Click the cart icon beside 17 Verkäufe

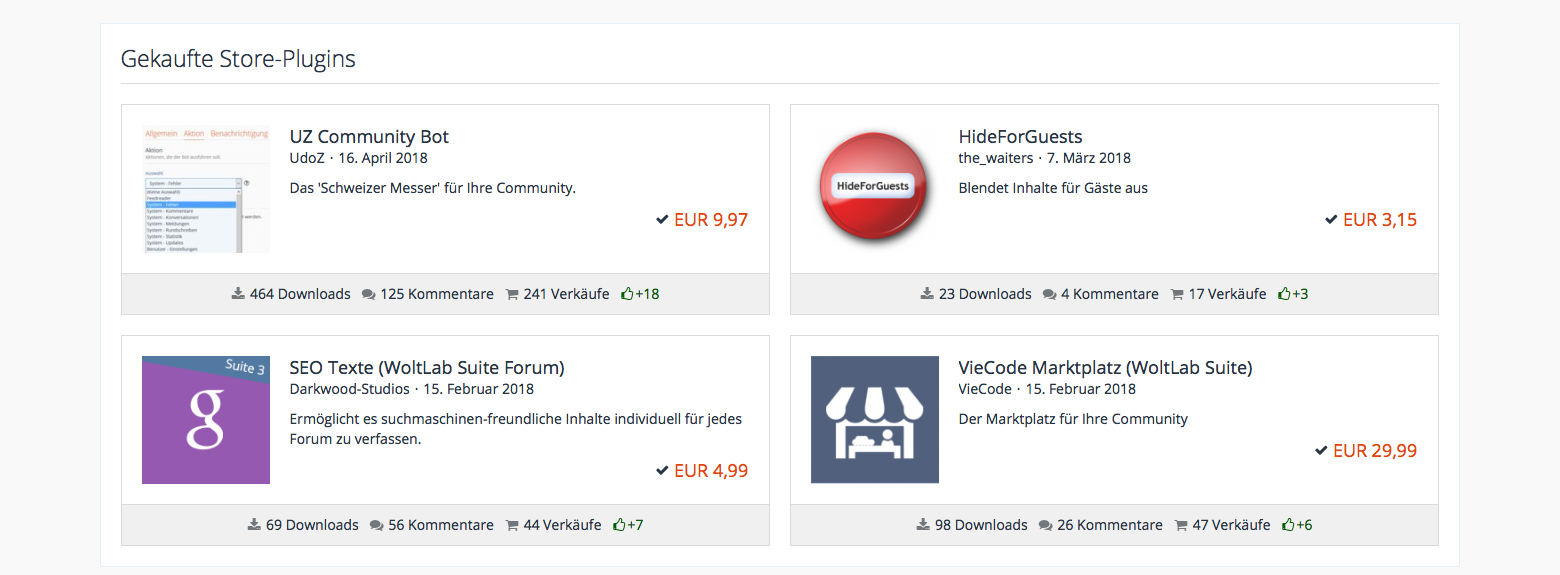tap(1177, 294)
